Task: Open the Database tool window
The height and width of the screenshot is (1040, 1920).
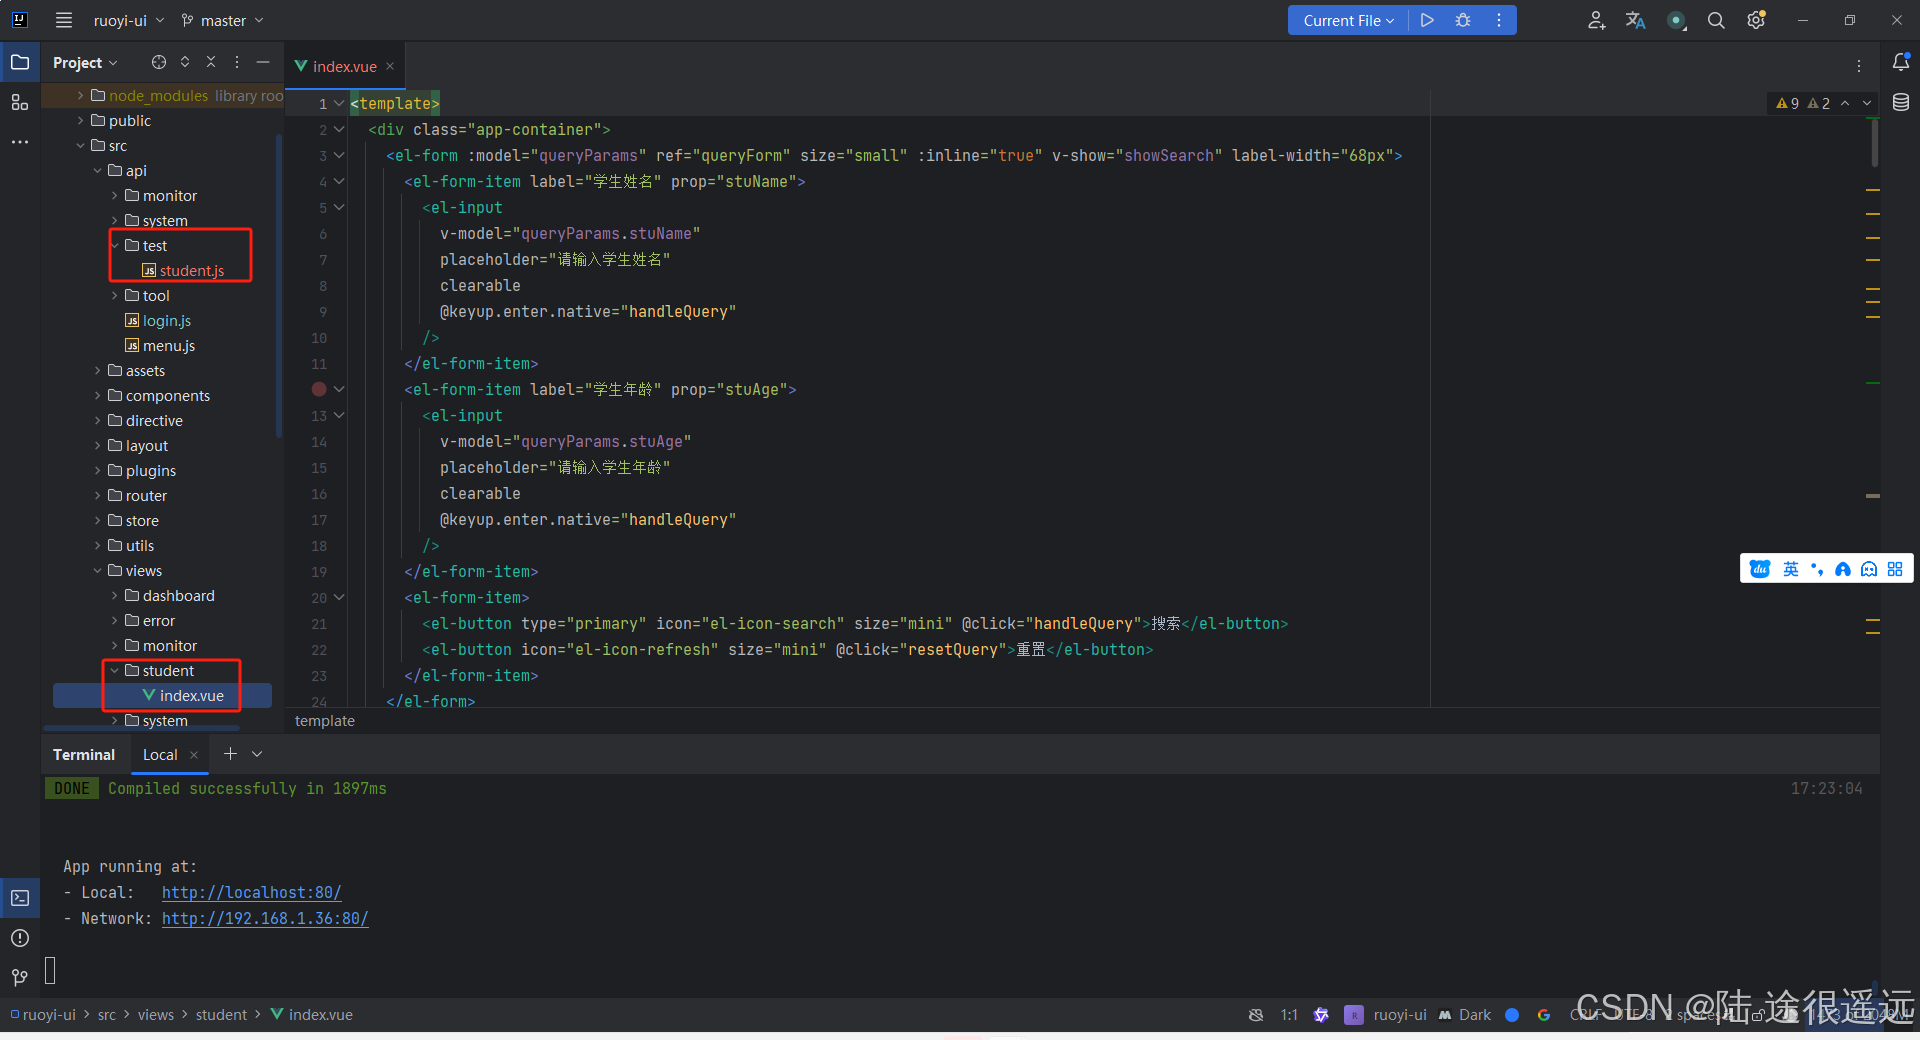Action: tap(1901, 102)
